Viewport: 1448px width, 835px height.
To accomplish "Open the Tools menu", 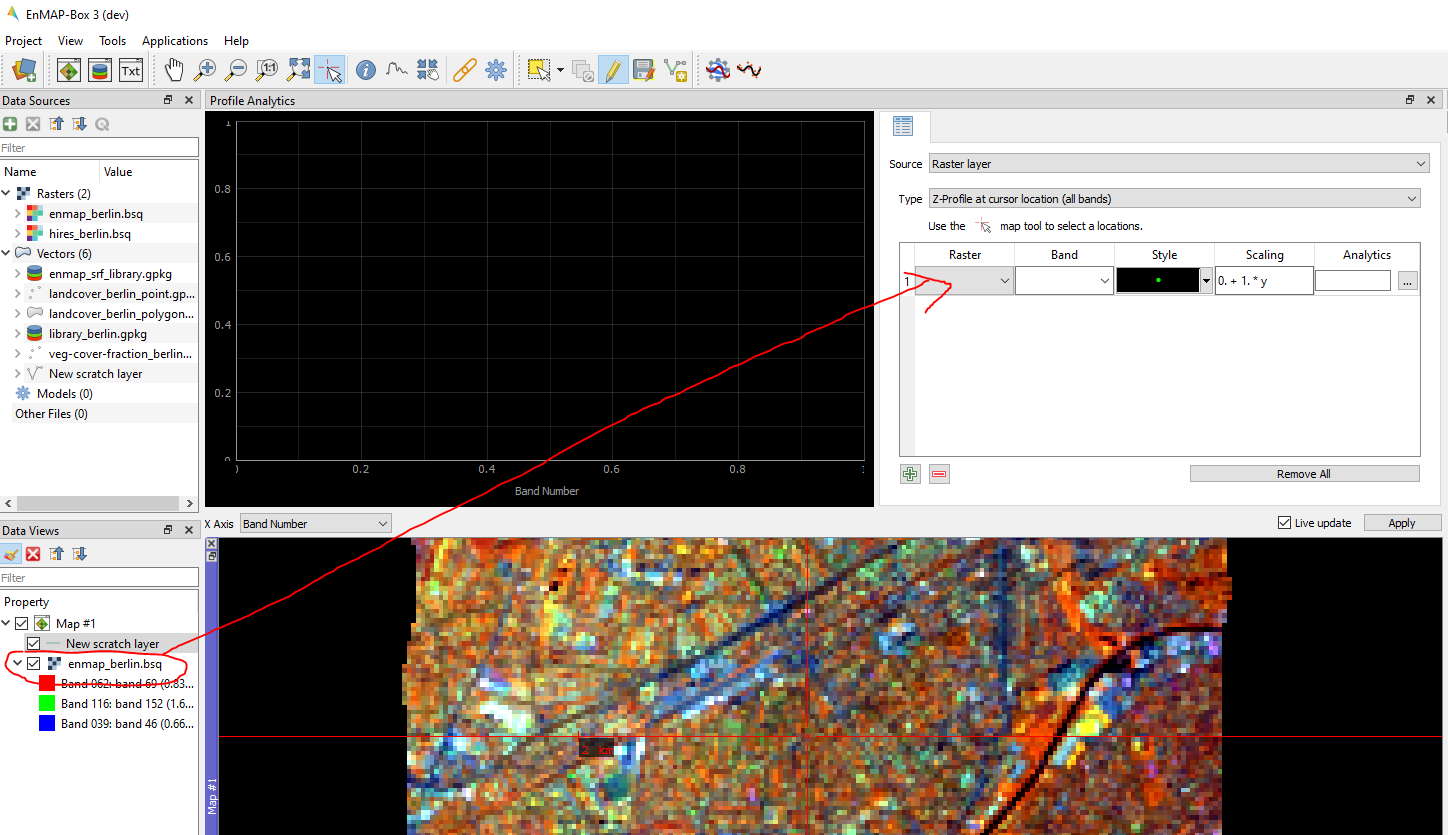I will 112,41.
